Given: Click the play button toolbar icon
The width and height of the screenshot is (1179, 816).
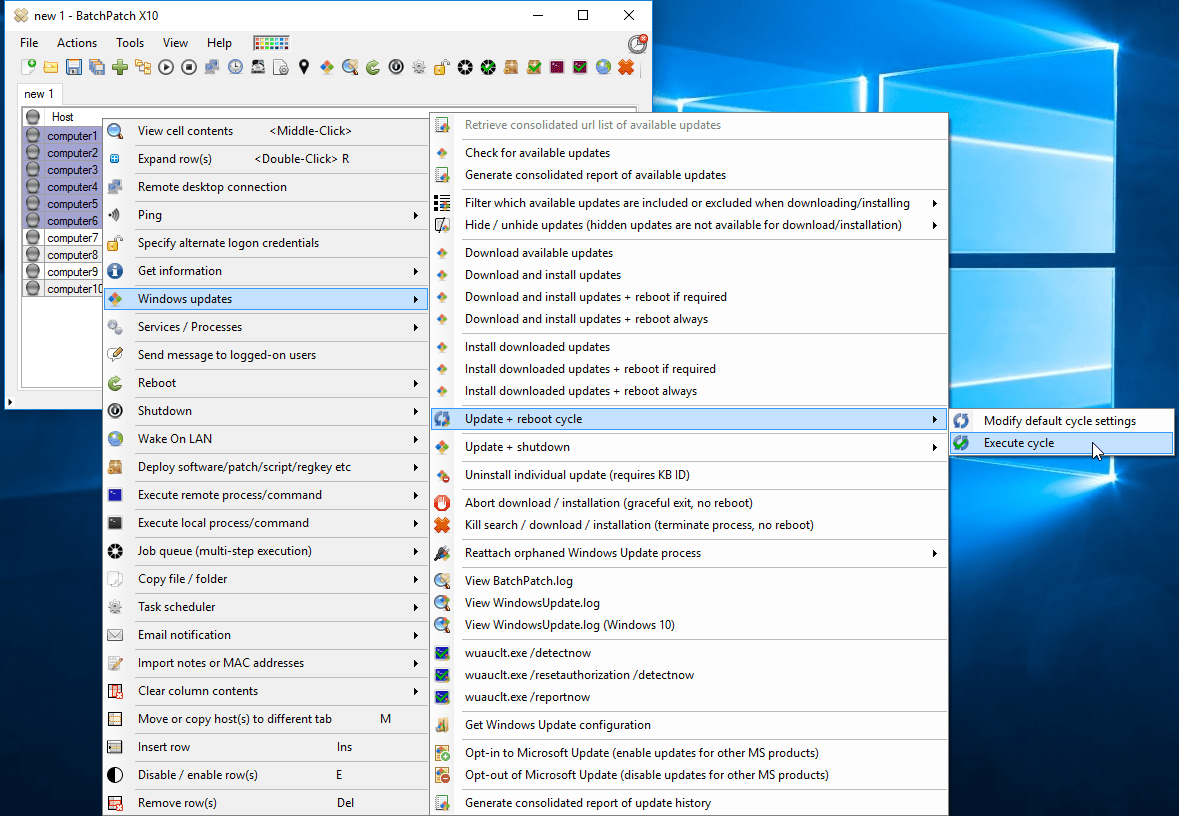Looking at the screenshot, I should pos(166,67).
